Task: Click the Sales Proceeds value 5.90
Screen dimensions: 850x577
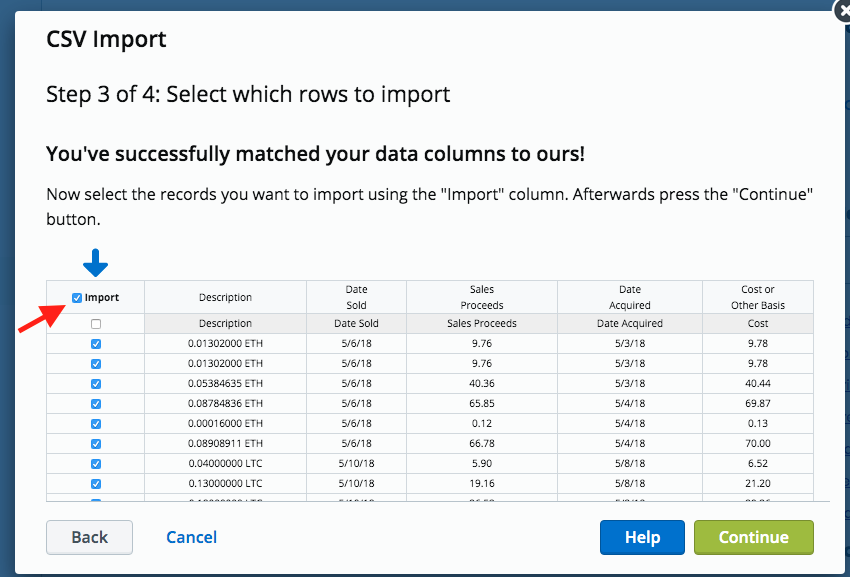Action: pos(482,464)
